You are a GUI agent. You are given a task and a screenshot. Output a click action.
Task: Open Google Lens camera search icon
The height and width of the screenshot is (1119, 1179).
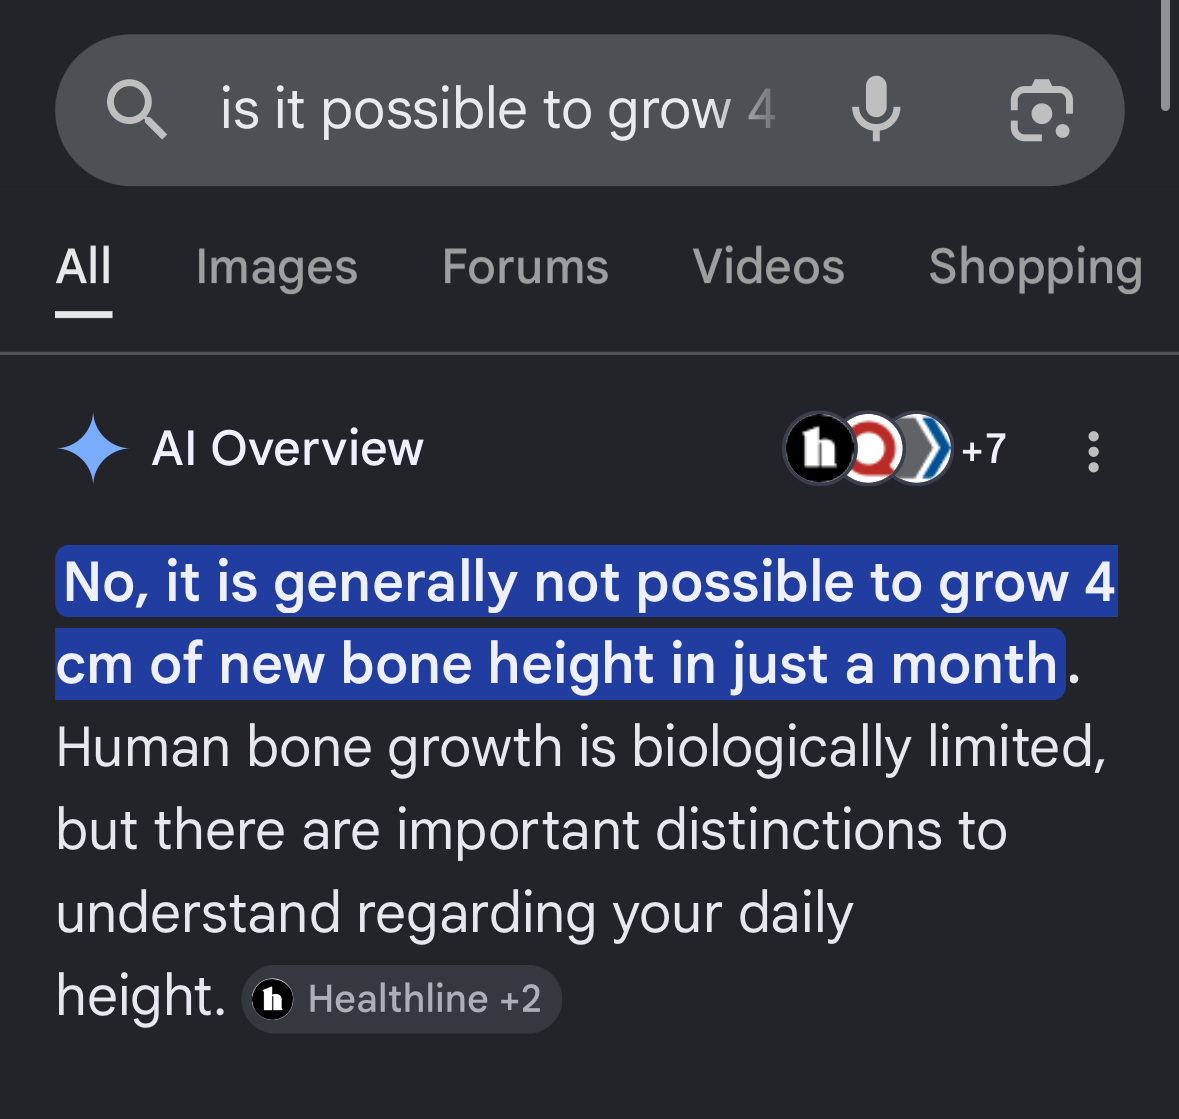click(x=1041, y=111)
